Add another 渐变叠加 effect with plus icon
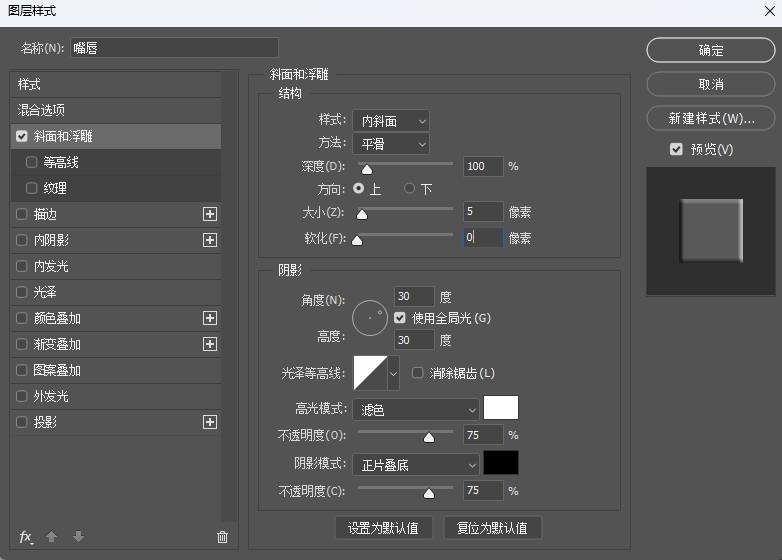This screenshot has width=782, height=560. (x=210, y=344)
